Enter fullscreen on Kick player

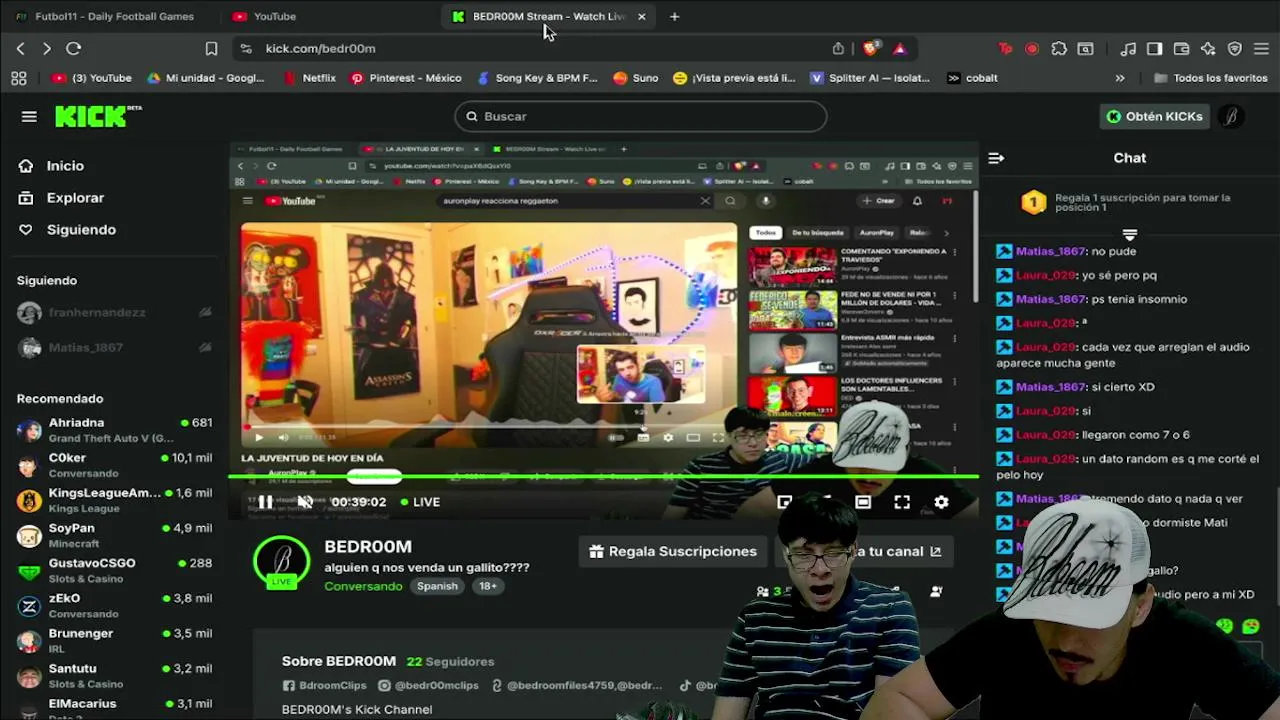tap(902, 502)
